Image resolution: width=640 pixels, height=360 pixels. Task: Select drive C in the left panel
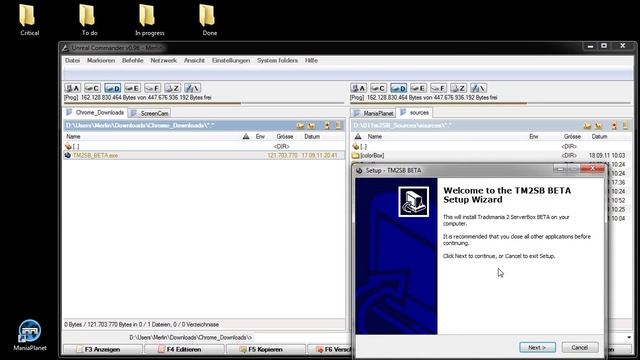92,88
